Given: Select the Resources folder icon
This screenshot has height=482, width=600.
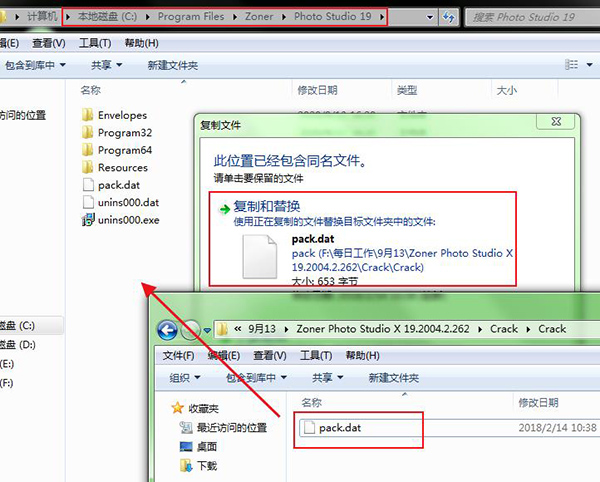Looking at the screenshot, I should tap(88, 167).
